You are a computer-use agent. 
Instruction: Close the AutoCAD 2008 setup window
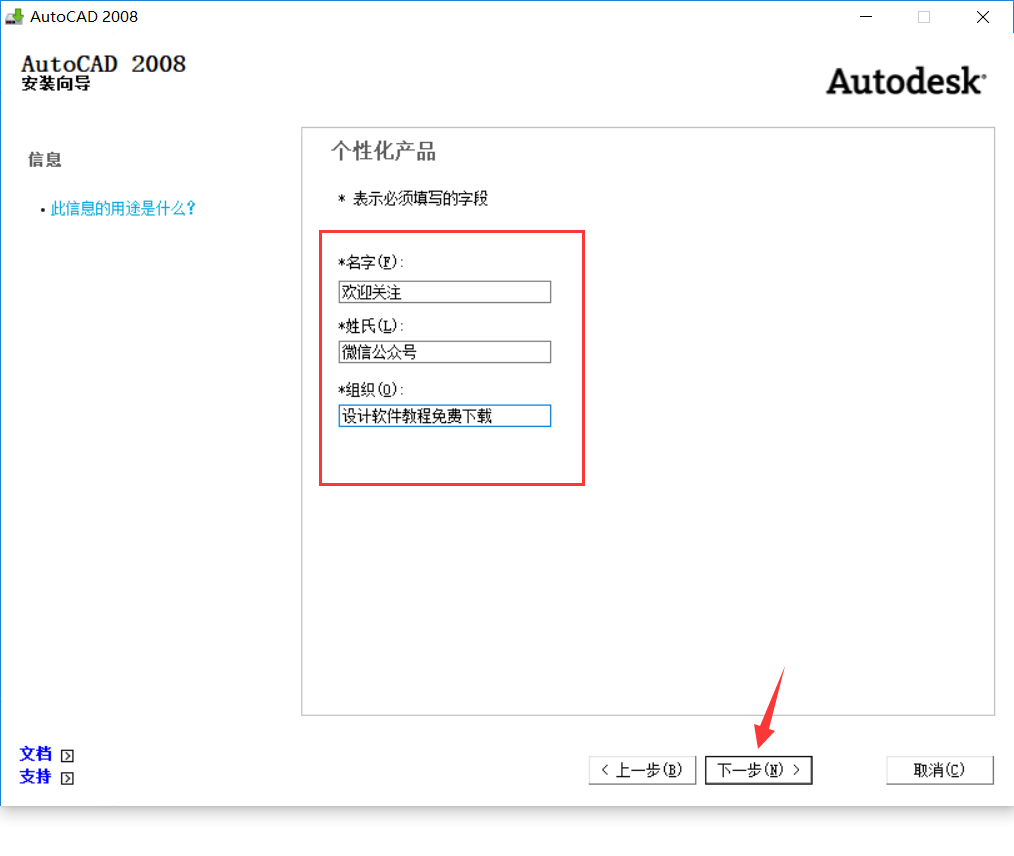[x=983, y=17]
